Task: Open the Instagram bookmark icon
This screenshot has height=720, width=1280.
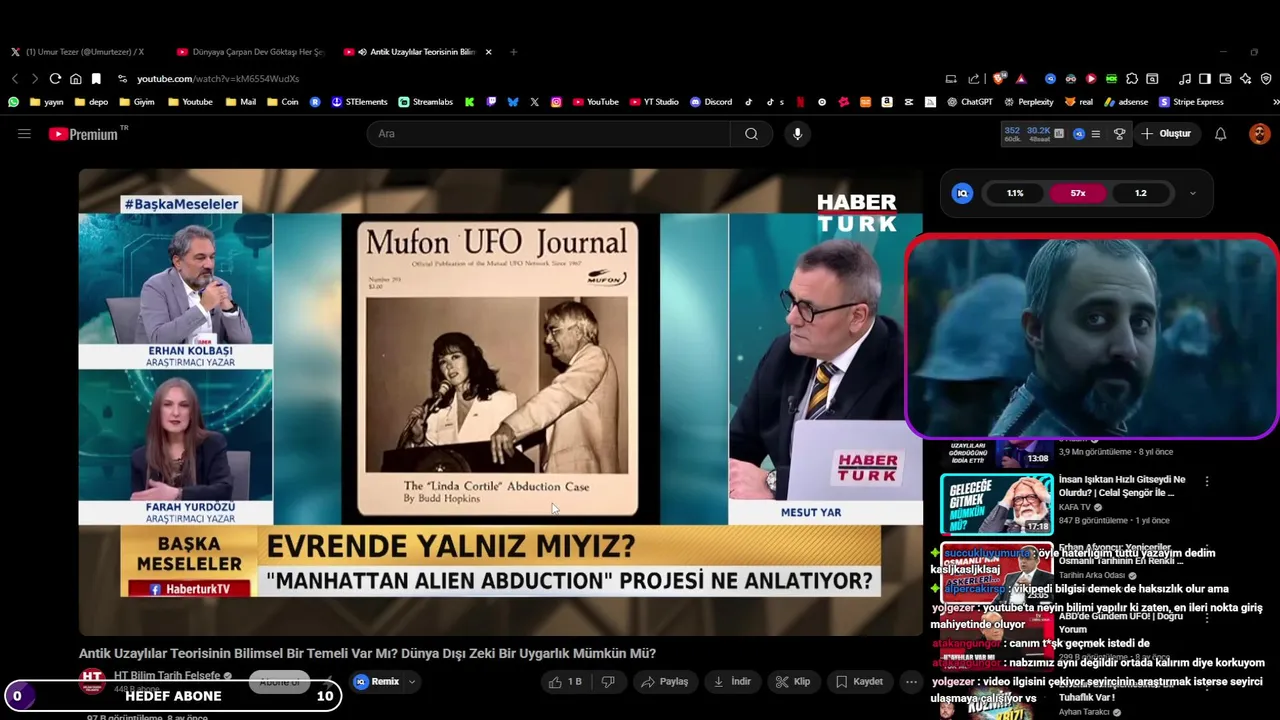Action: pyautogui.click(x=556, y=101)
